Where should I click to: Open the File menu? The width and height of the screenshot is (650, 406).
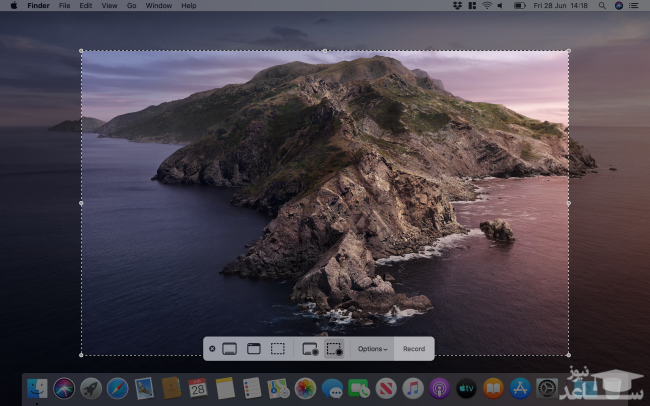click(64, 6)
